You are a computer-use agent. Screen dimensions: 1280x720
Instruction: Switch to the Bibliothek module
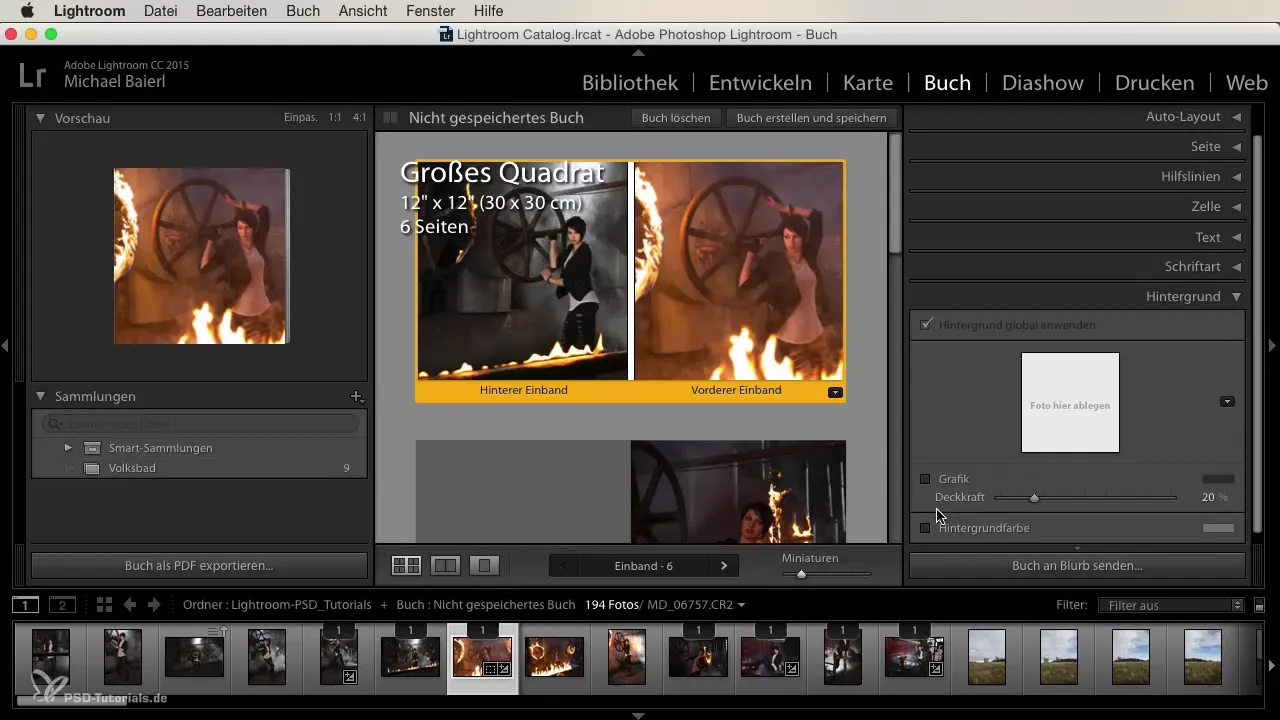[x=630, y=83]
